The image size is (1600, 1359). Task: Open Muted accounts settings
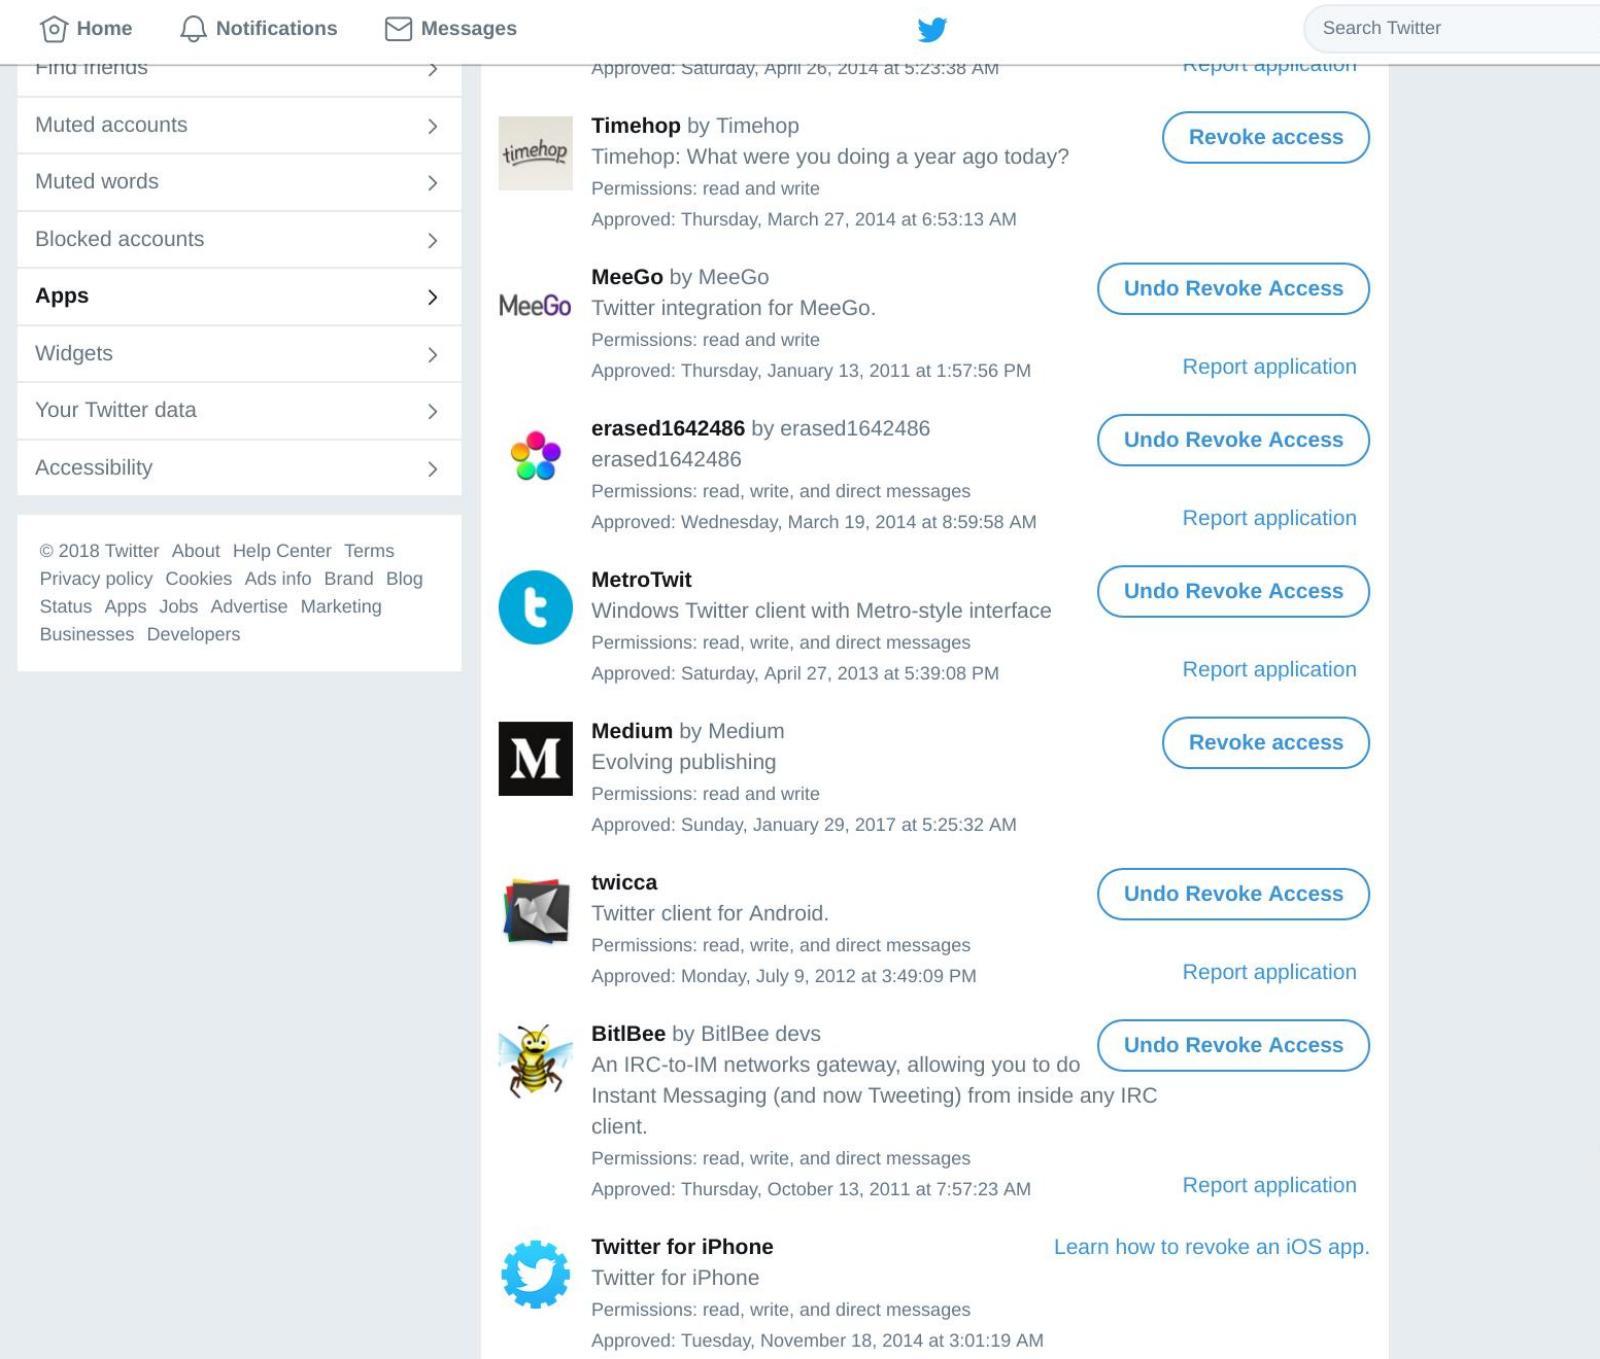point(239,125)
